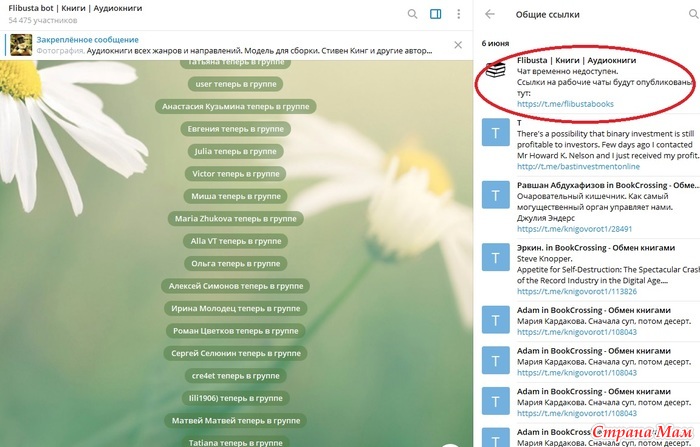Click the Flibusta books stack avatar
The image size is (700, 447).
point(496,70)
